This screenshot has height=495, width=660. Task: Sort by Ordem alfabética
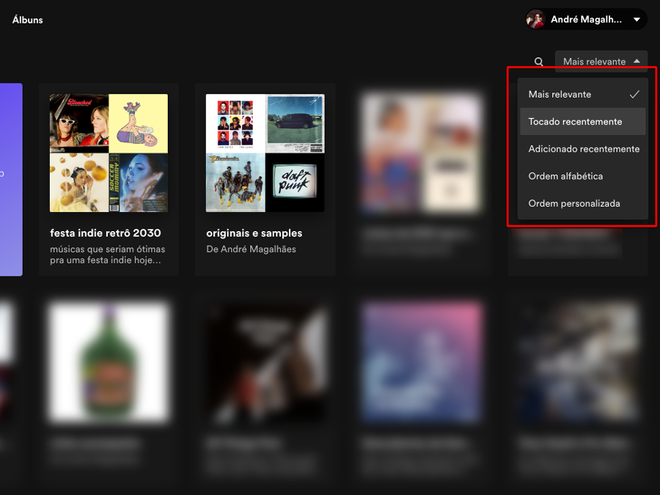(583, 176)
